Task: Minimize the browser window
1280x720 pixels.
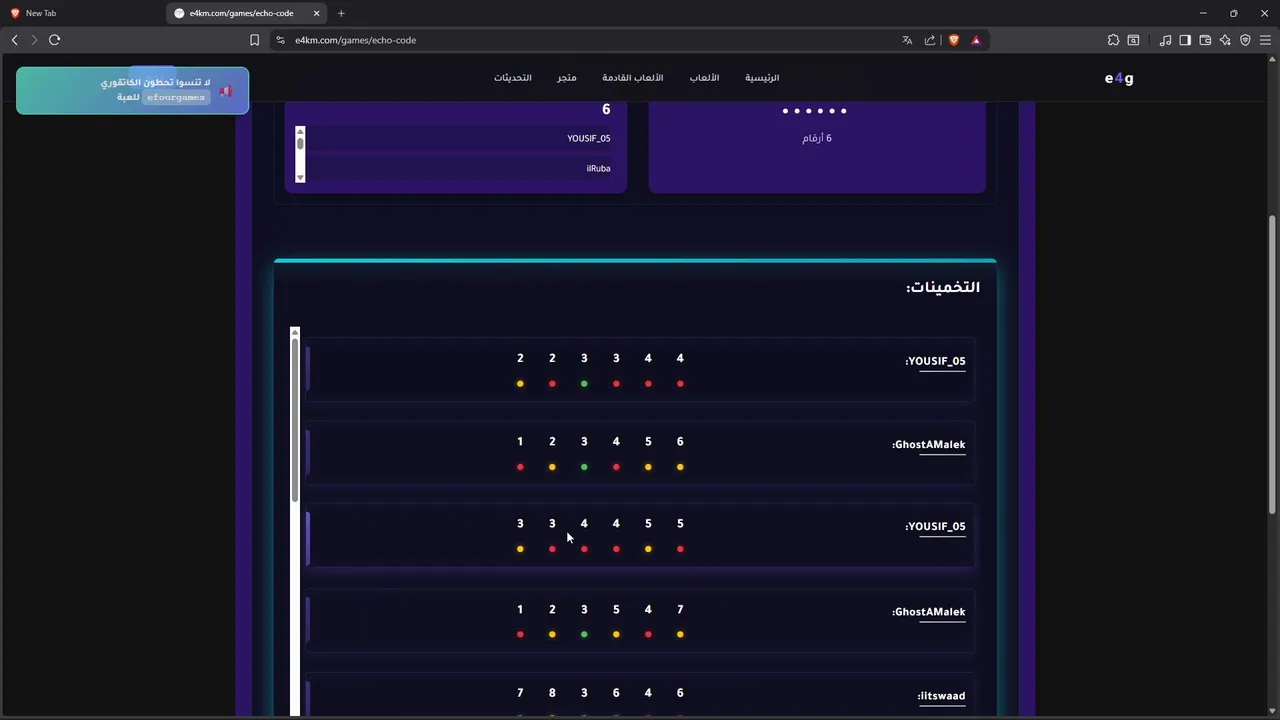Action: (x=1203, y=13)
